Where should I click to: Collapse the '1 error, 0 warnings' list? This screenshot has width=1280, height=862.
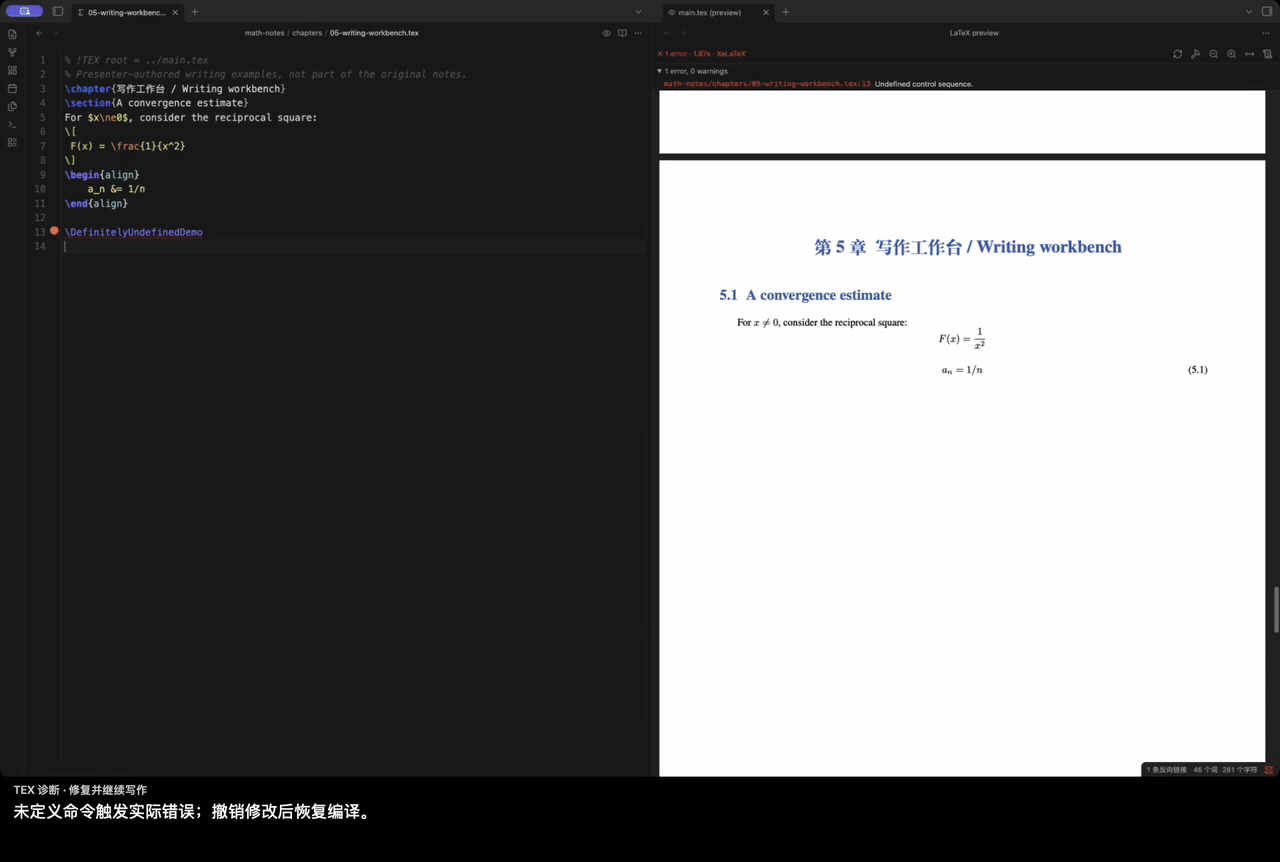692,71
